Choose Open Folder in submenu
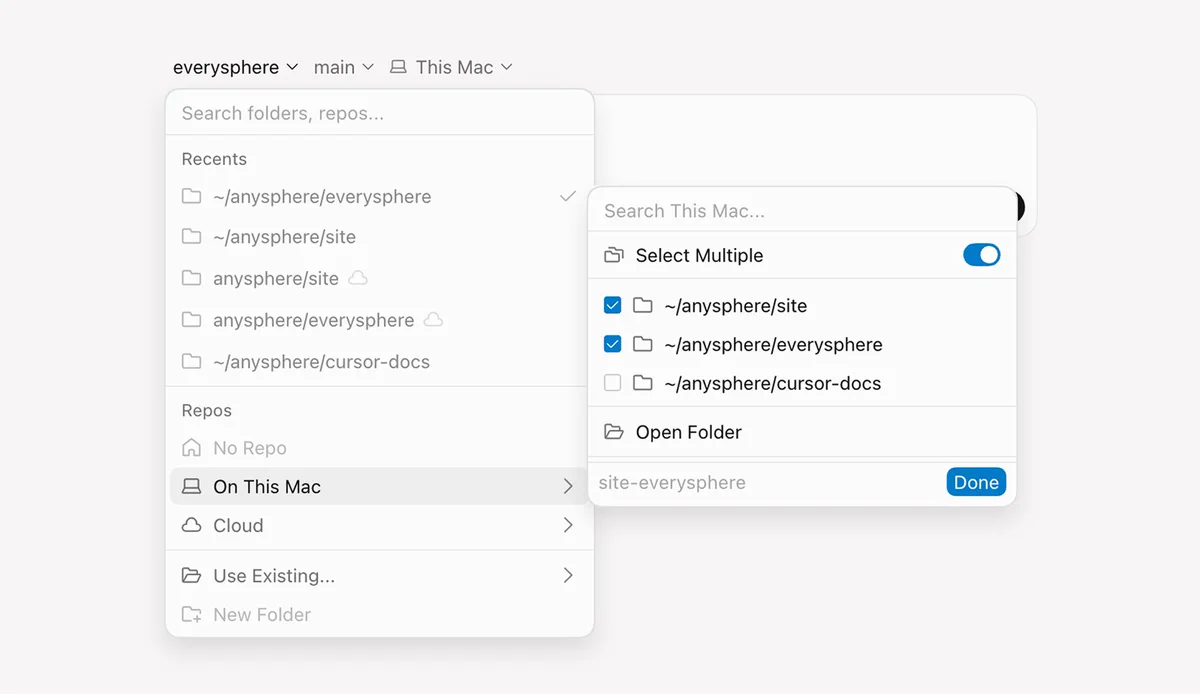Screen dimensions: 1200x694 (802, 432)
